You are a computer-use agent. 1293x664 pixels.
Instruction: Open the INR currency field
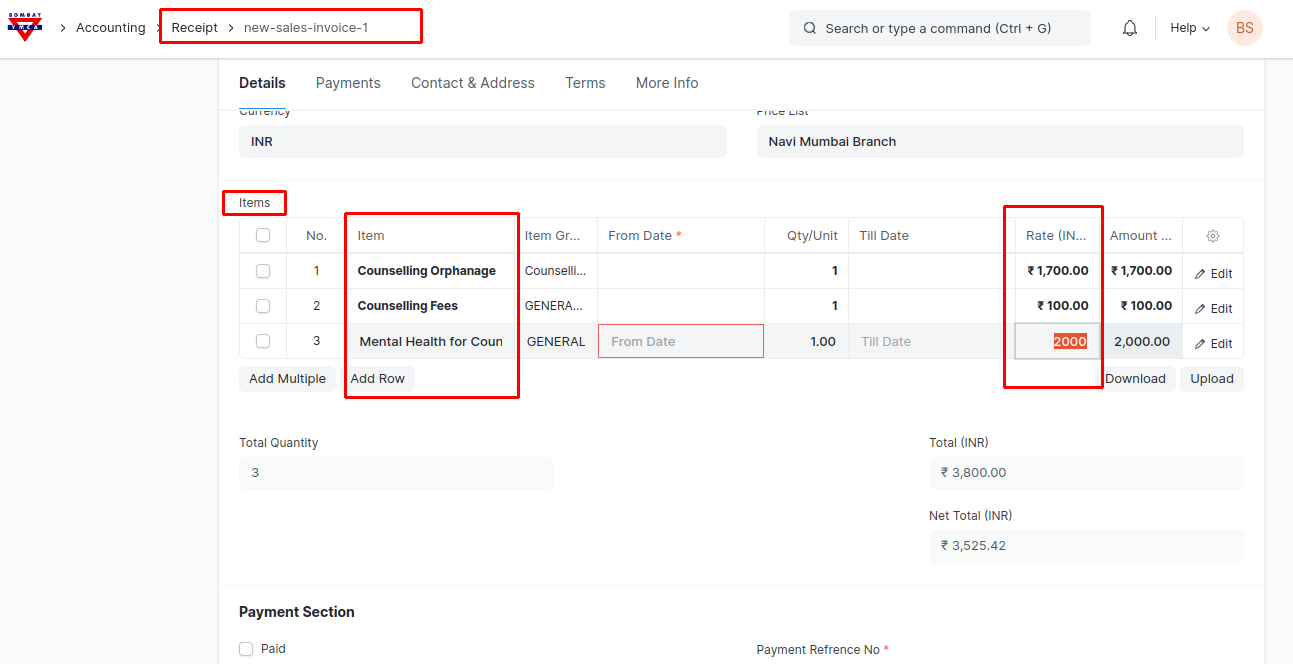[x=482, y=142]
